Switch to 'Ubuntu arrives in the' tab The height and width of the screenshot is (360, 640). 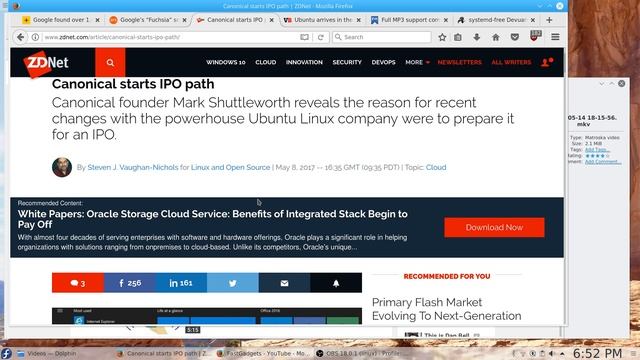click(x=322, y=20)
